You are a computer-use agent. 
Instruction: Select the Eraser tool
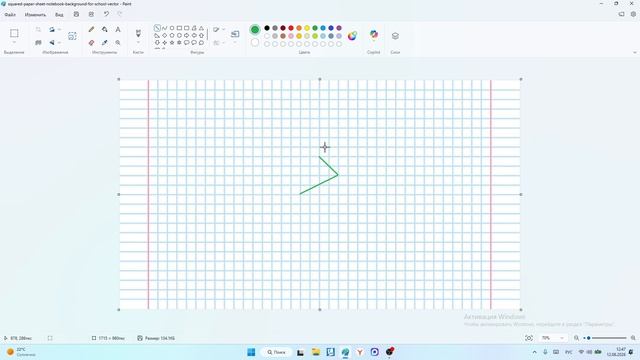[x=91, y=42]
